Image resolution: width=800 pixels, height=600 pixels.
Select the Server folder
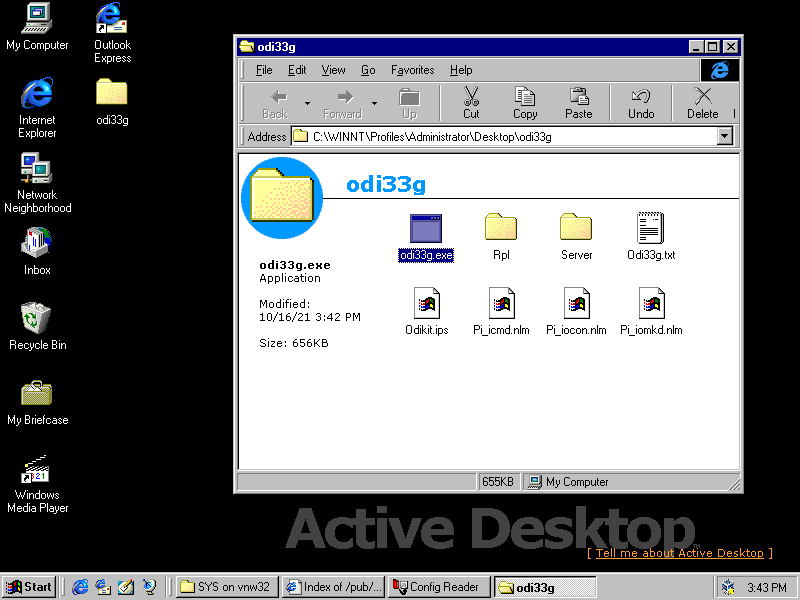(x=576, y=238)
